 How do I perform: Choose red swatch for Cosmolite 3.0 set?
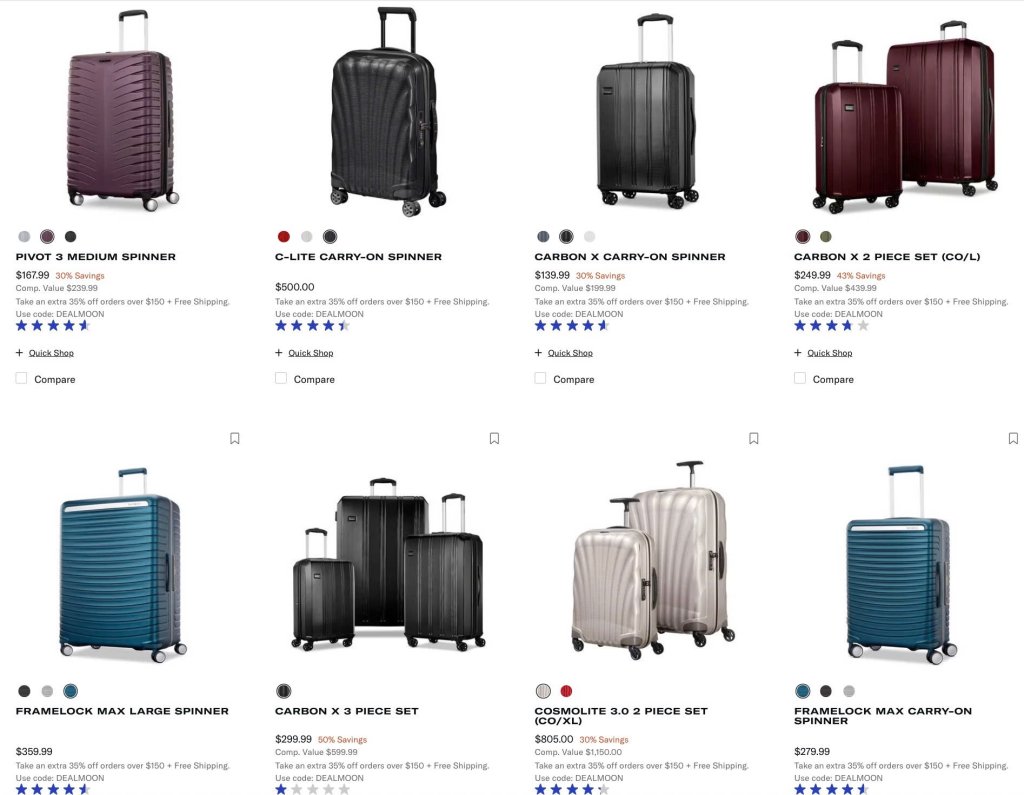tap(566, 691)
